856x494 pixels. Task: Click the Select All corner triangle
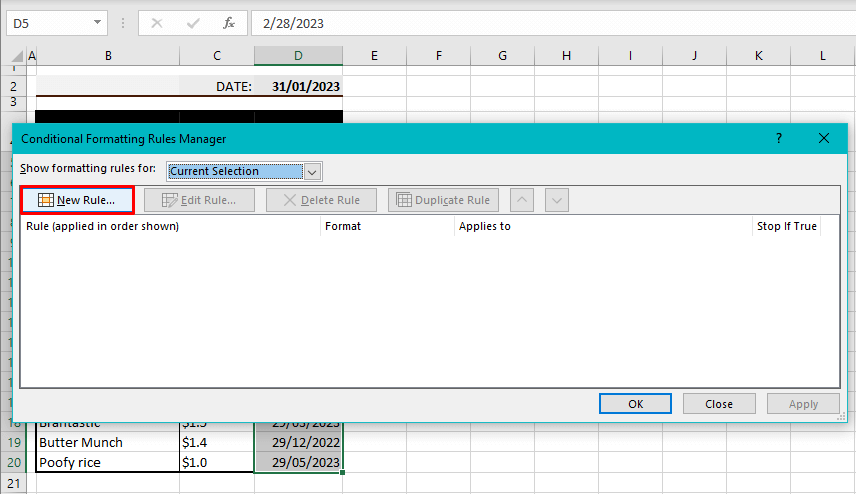[17, 56]
